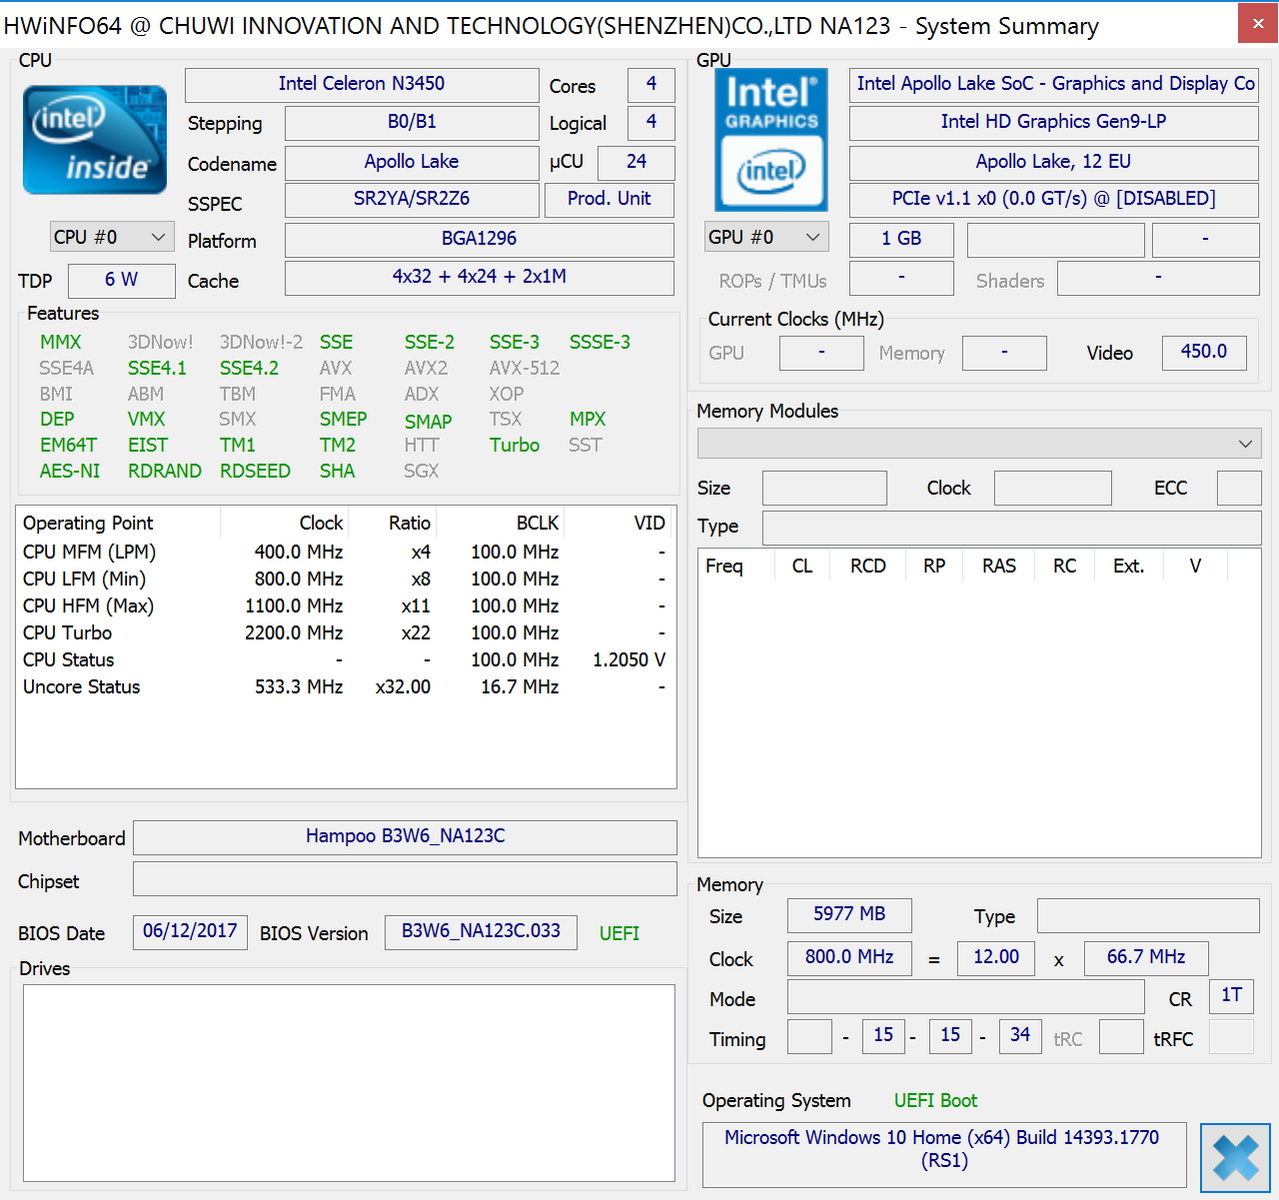The width and height of the screenshot is (1279, 1200).
Task: Click the Intel Graphics GPU logo
Action: click(x=771, y=140)
